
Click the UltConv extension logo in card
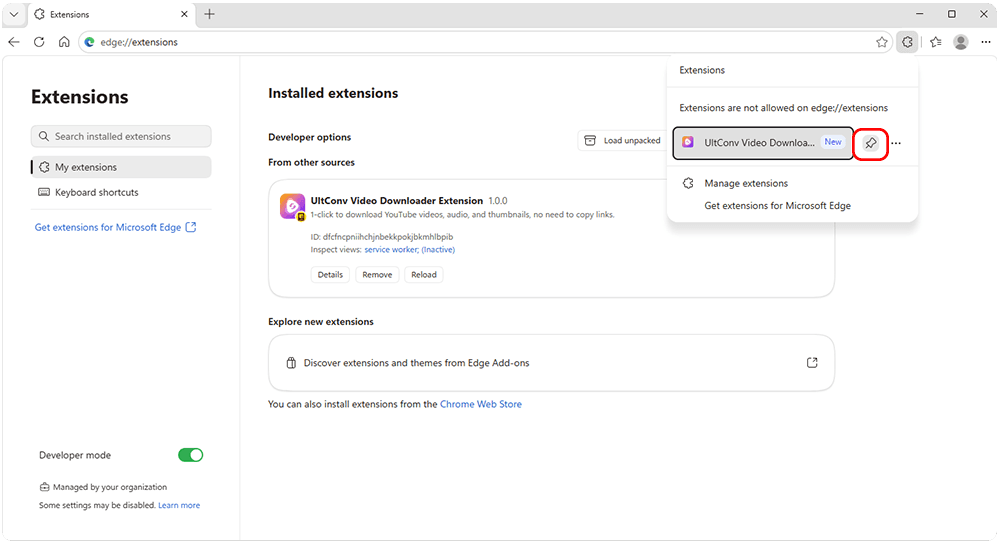pos(293,207)
